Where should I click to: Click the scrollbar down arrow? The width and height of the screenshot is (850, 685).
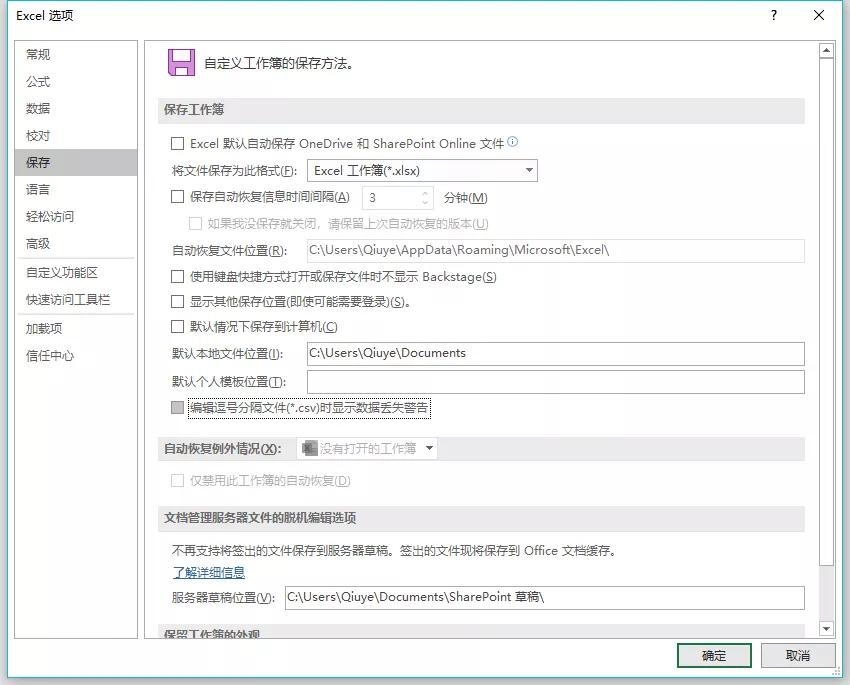pos(826,630)
